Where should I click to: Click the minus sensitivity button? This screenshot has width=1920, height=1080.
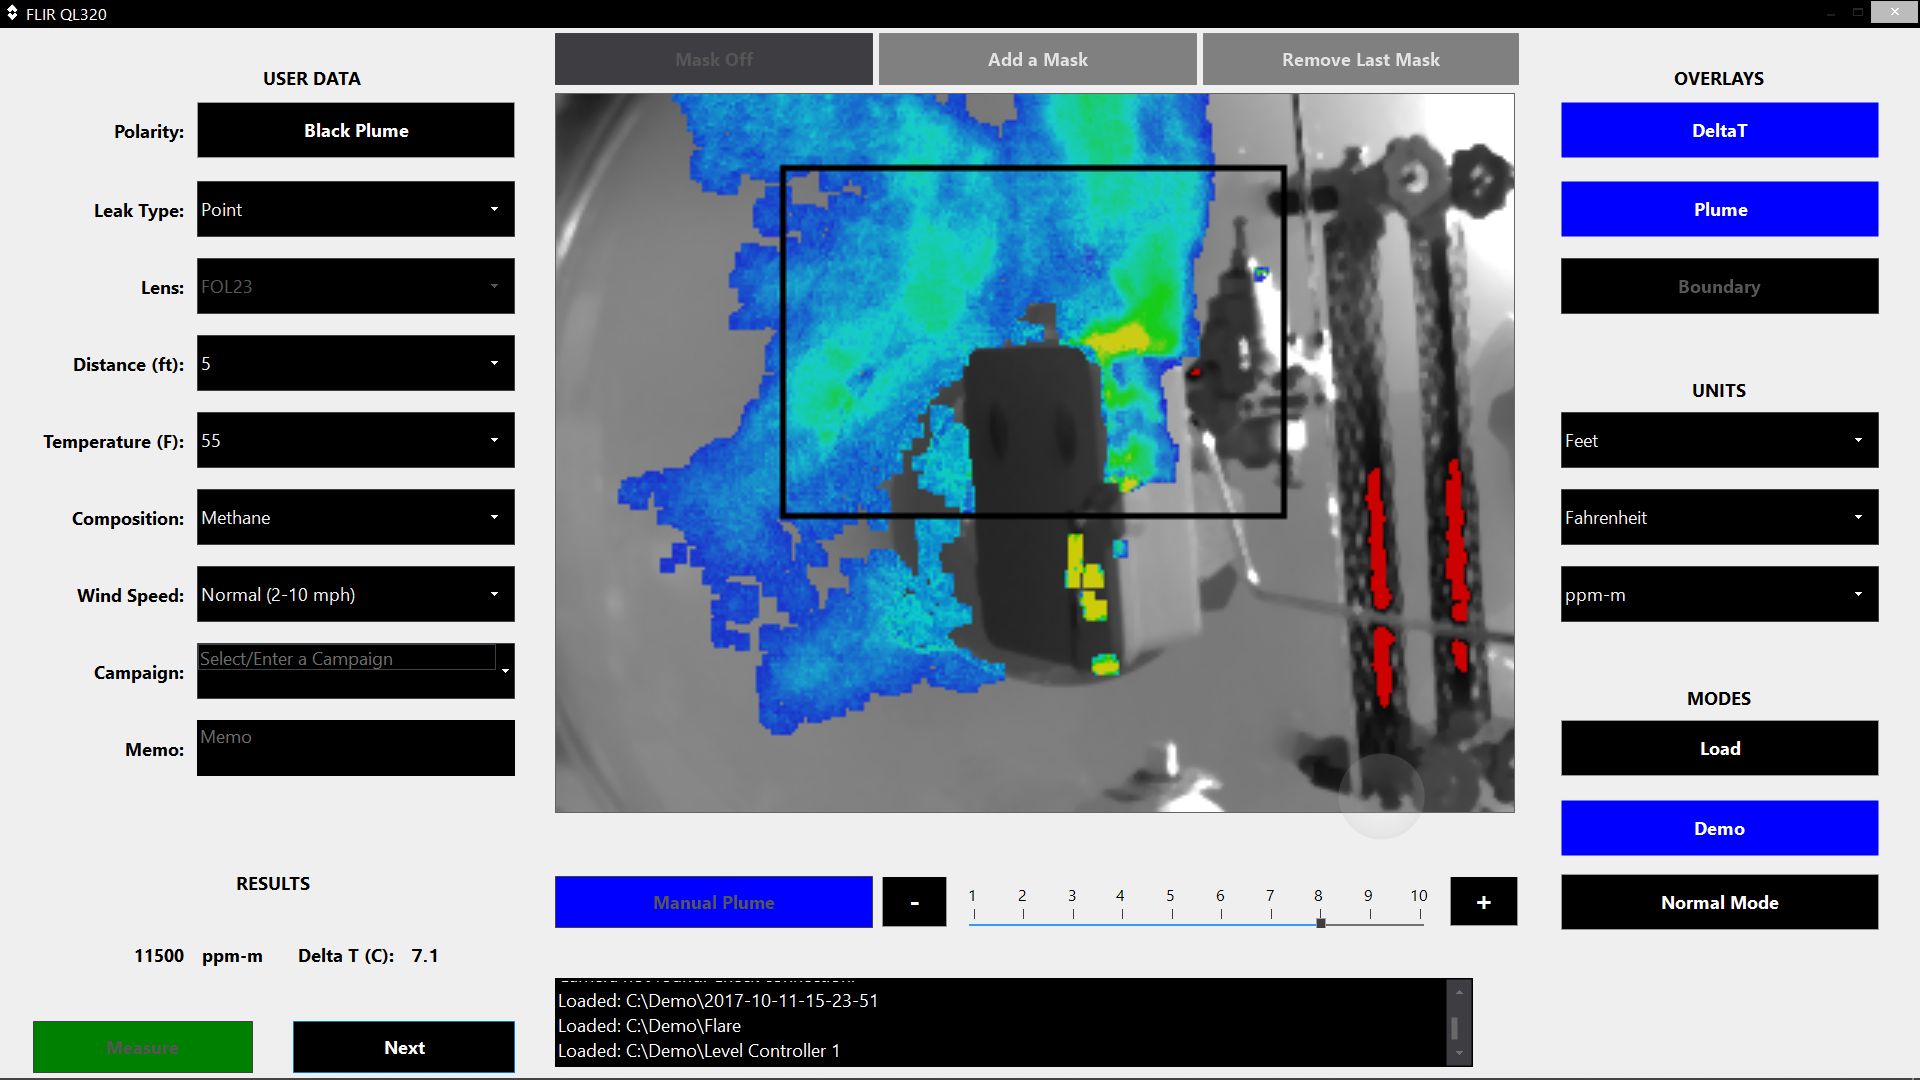tap(914, 902)
